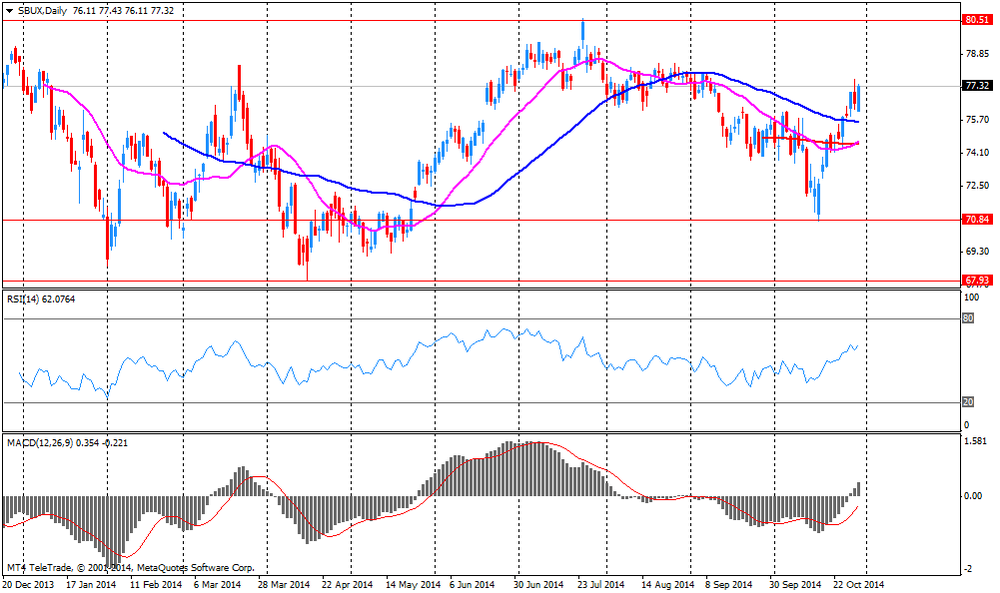
Task: Click the 75.70 price axis value
Action: pyautogui.click(x=976, y=120)
